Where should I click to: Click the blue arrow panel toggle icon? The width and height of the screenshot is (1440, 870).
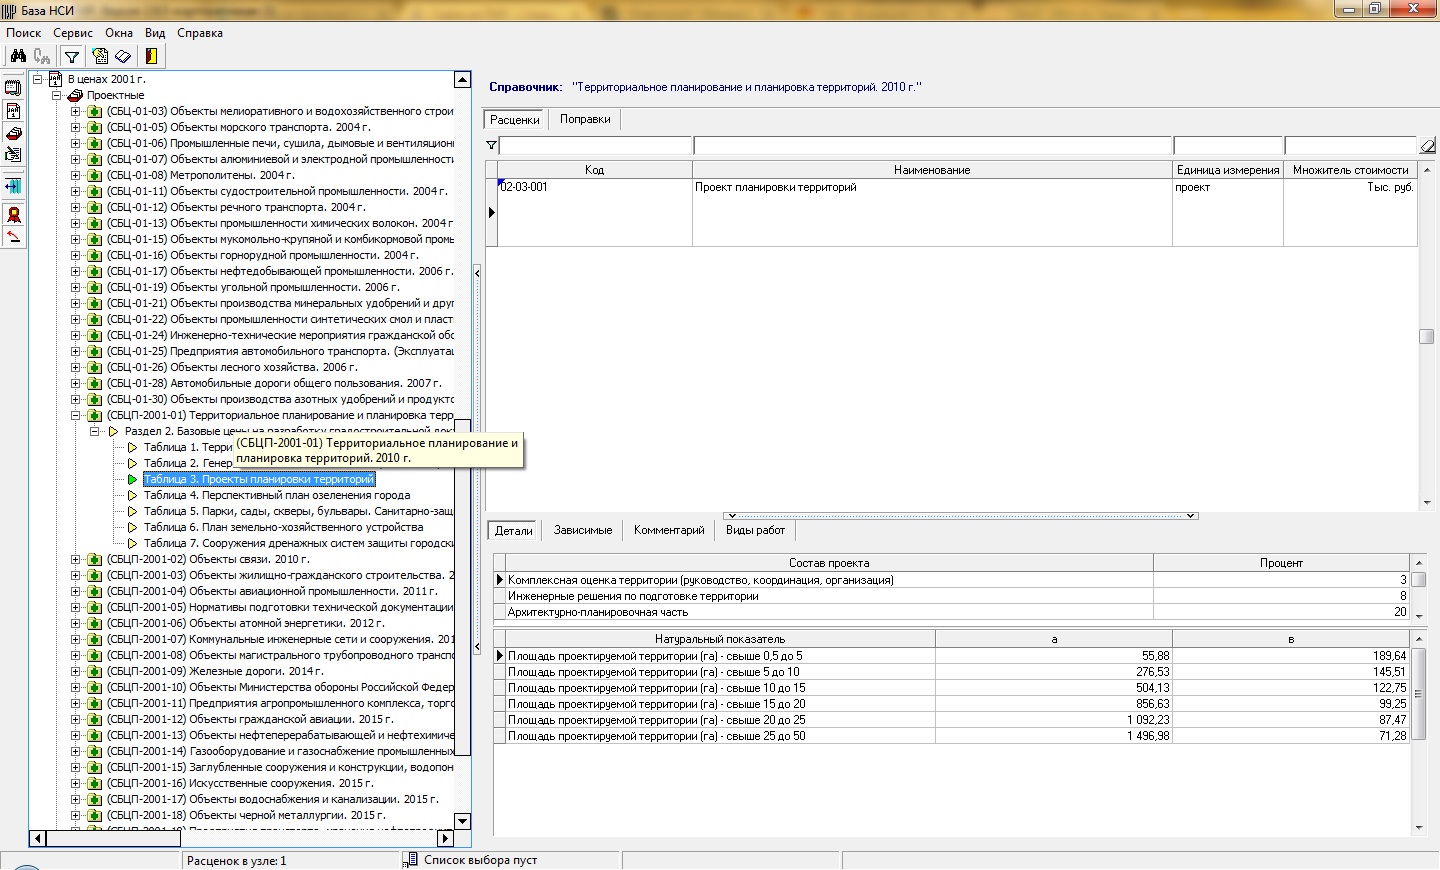[x=13, y=186]
